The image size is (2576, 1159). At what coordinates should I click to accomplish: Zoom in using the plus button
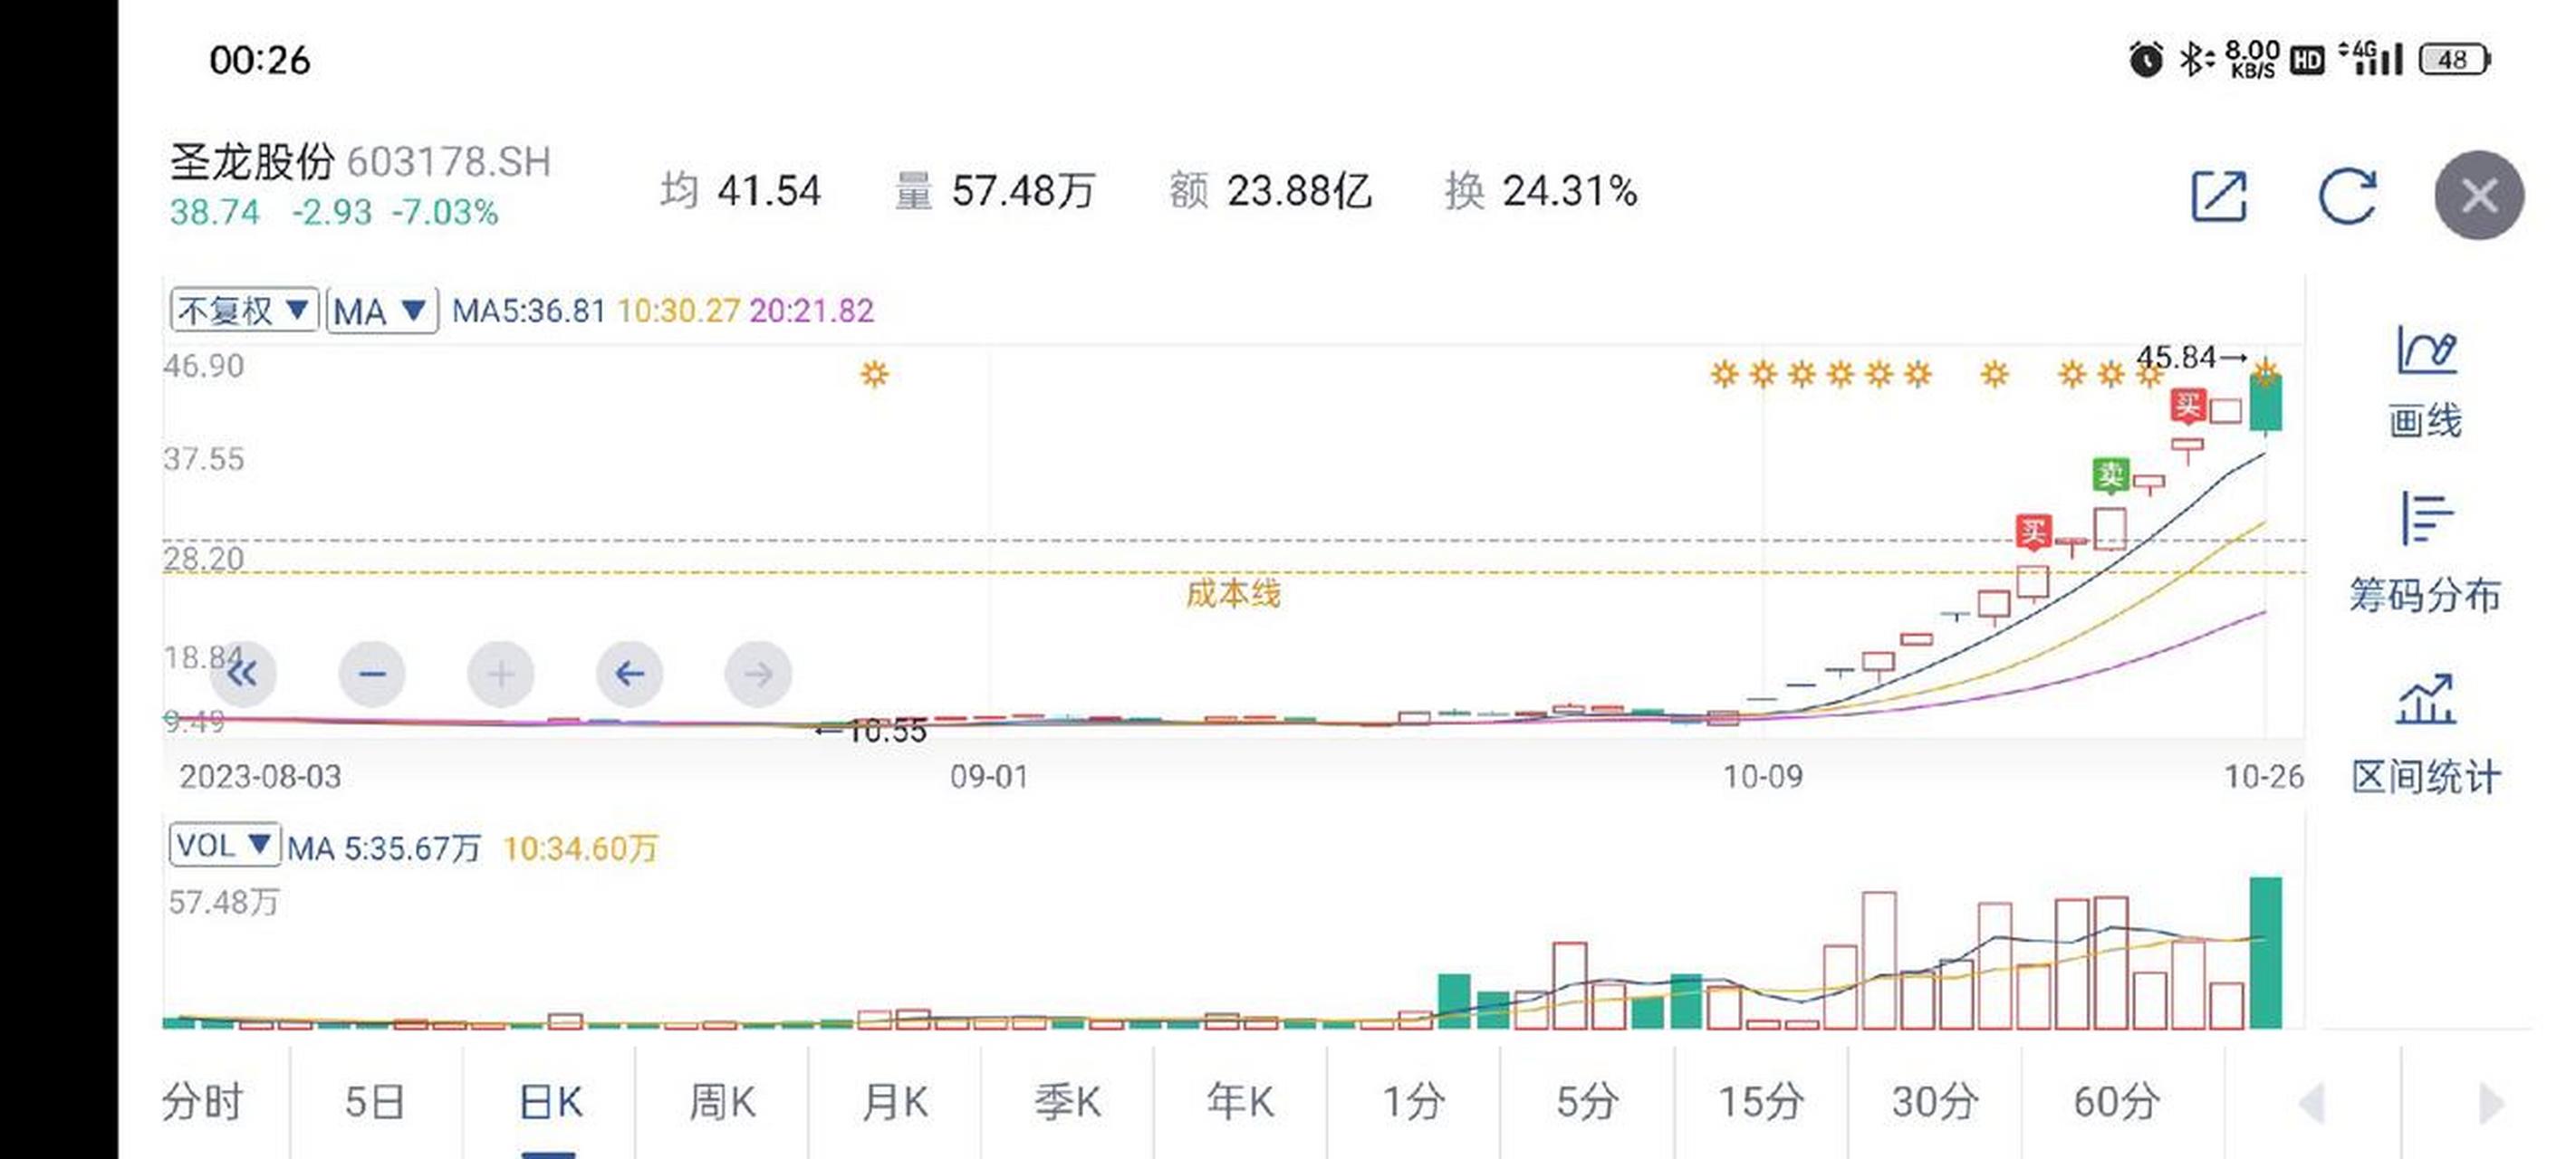pyautogui.click(x=500, y=674)
